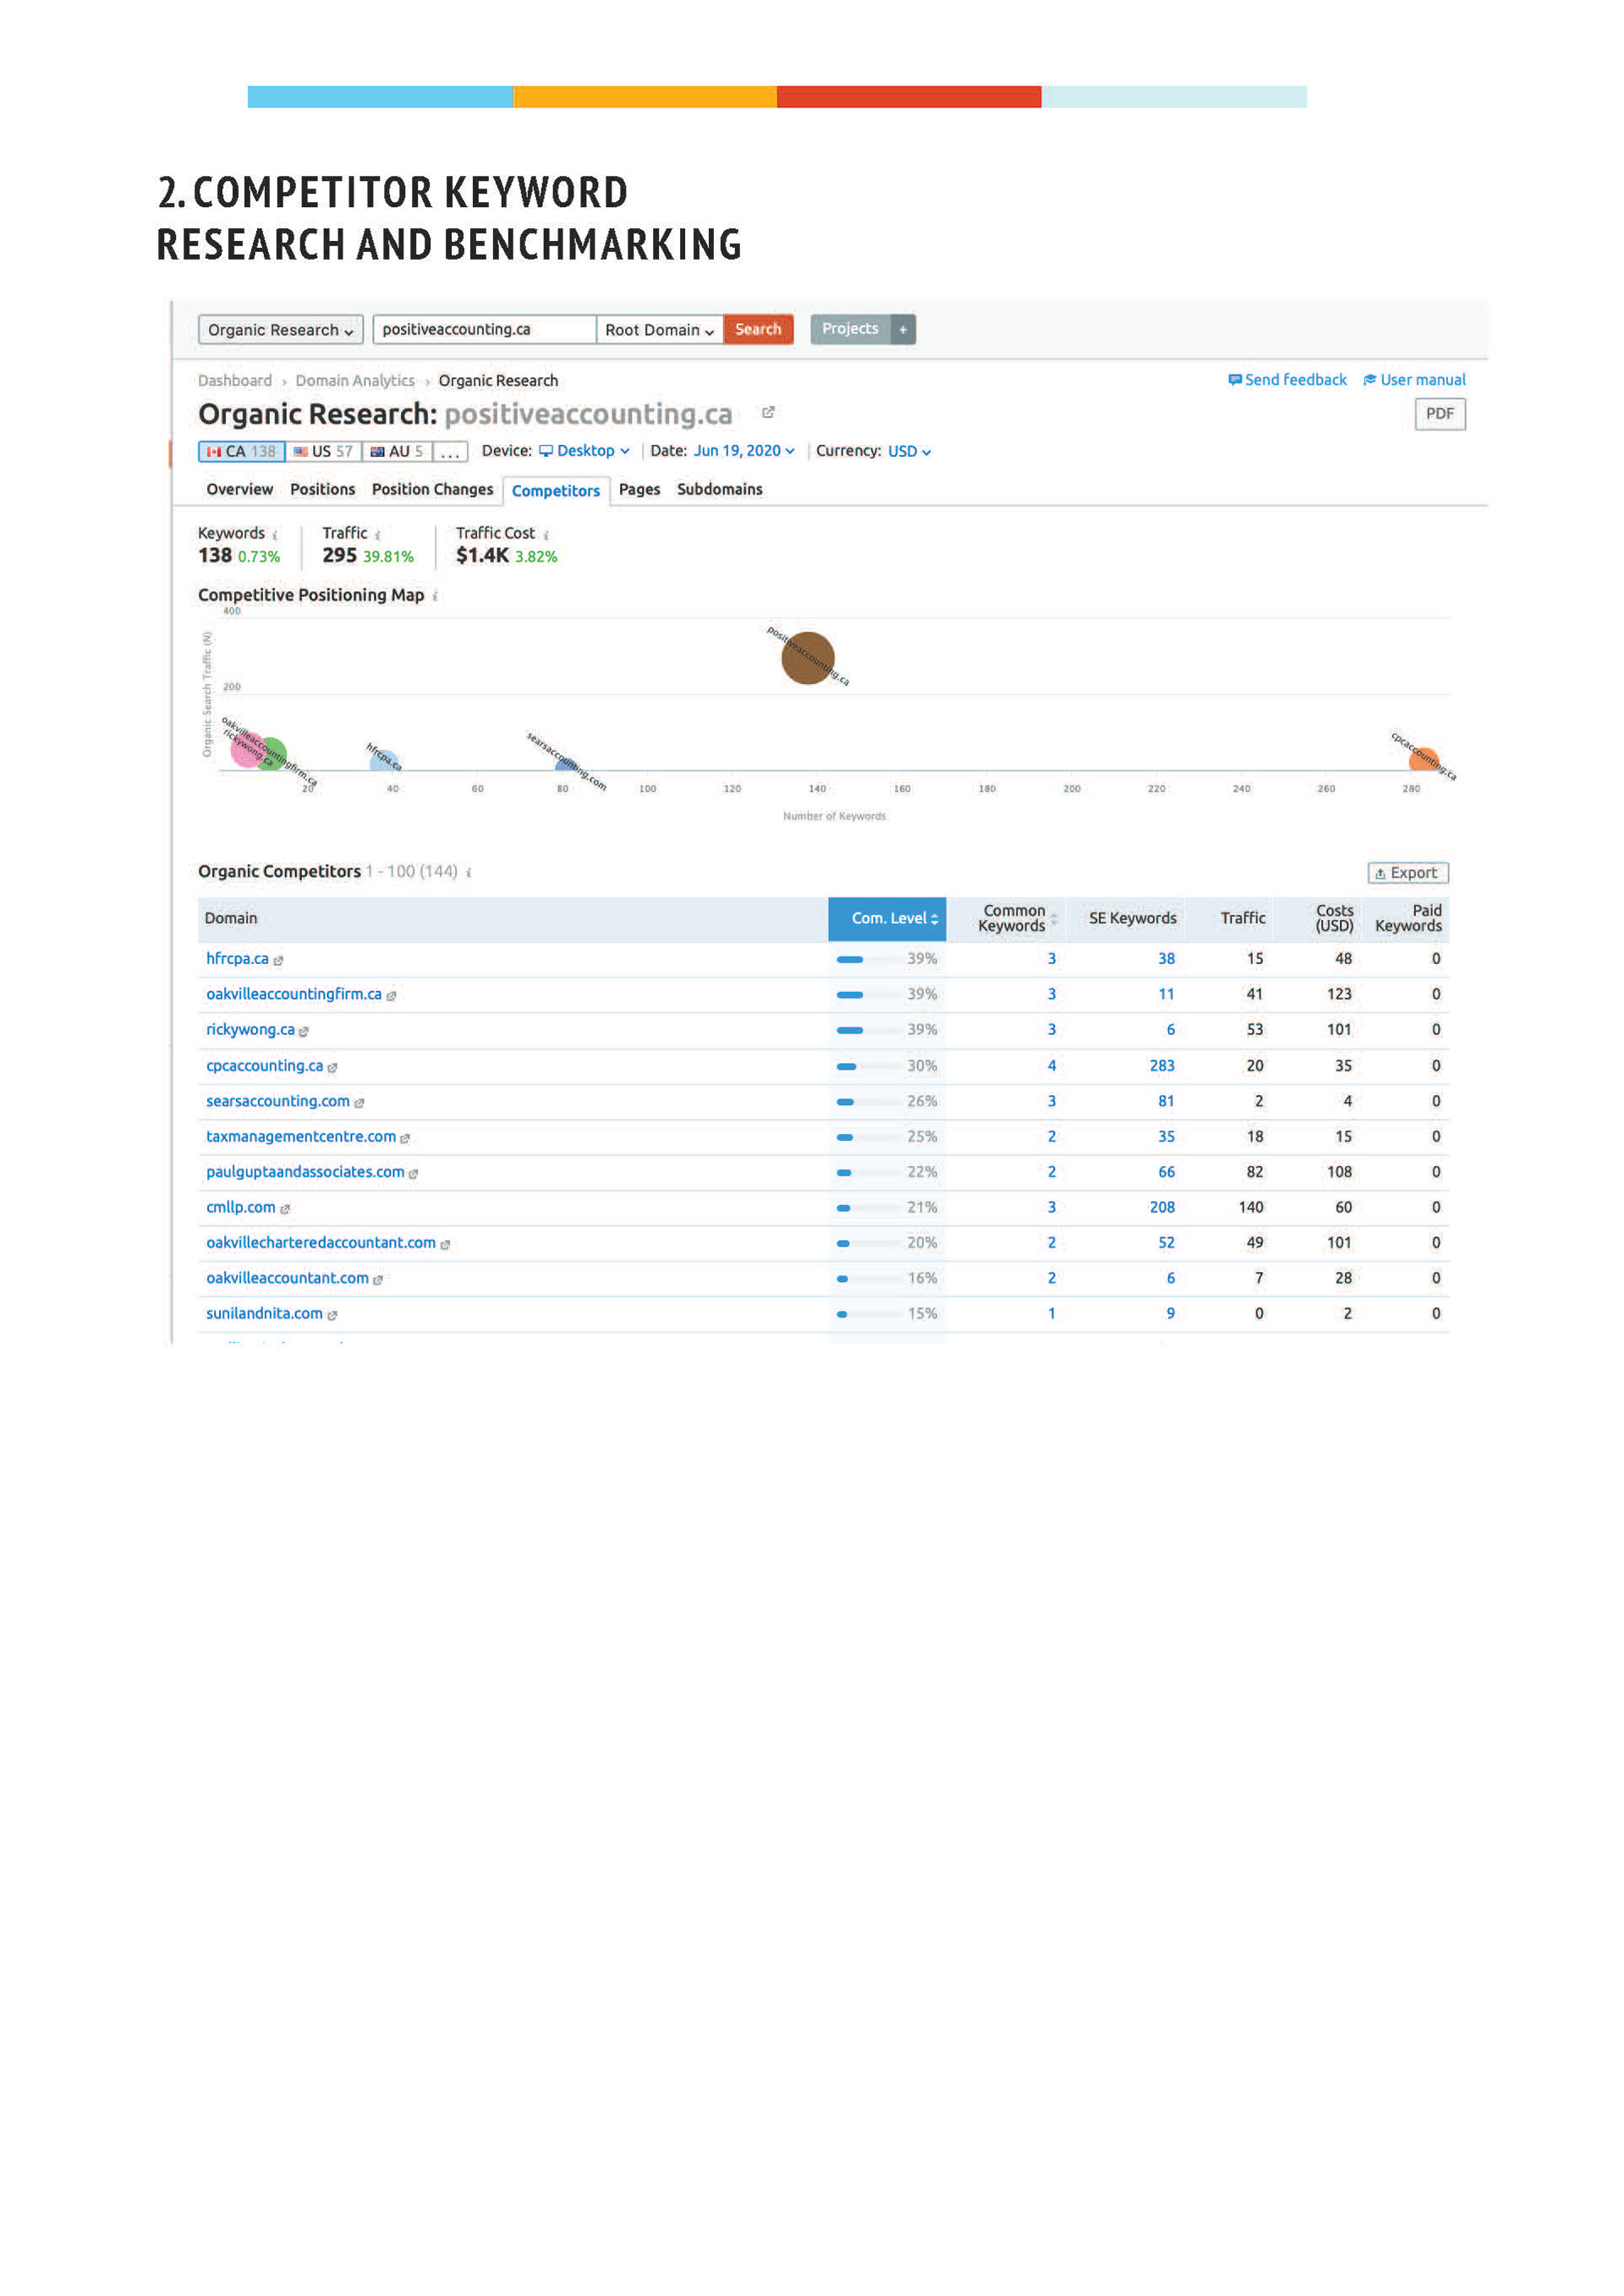
Task: Switch to the AU 5 database
Action: coord(397,451)
